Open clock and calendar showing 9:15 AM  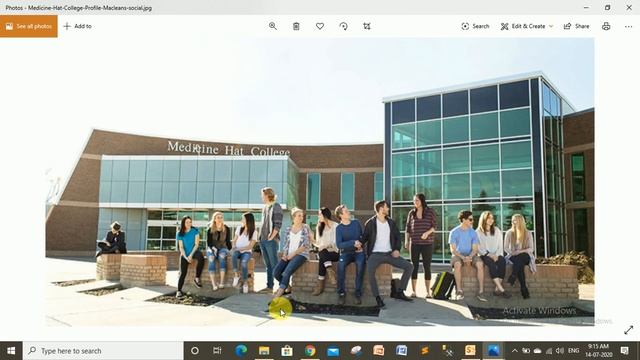click(598, 351)
